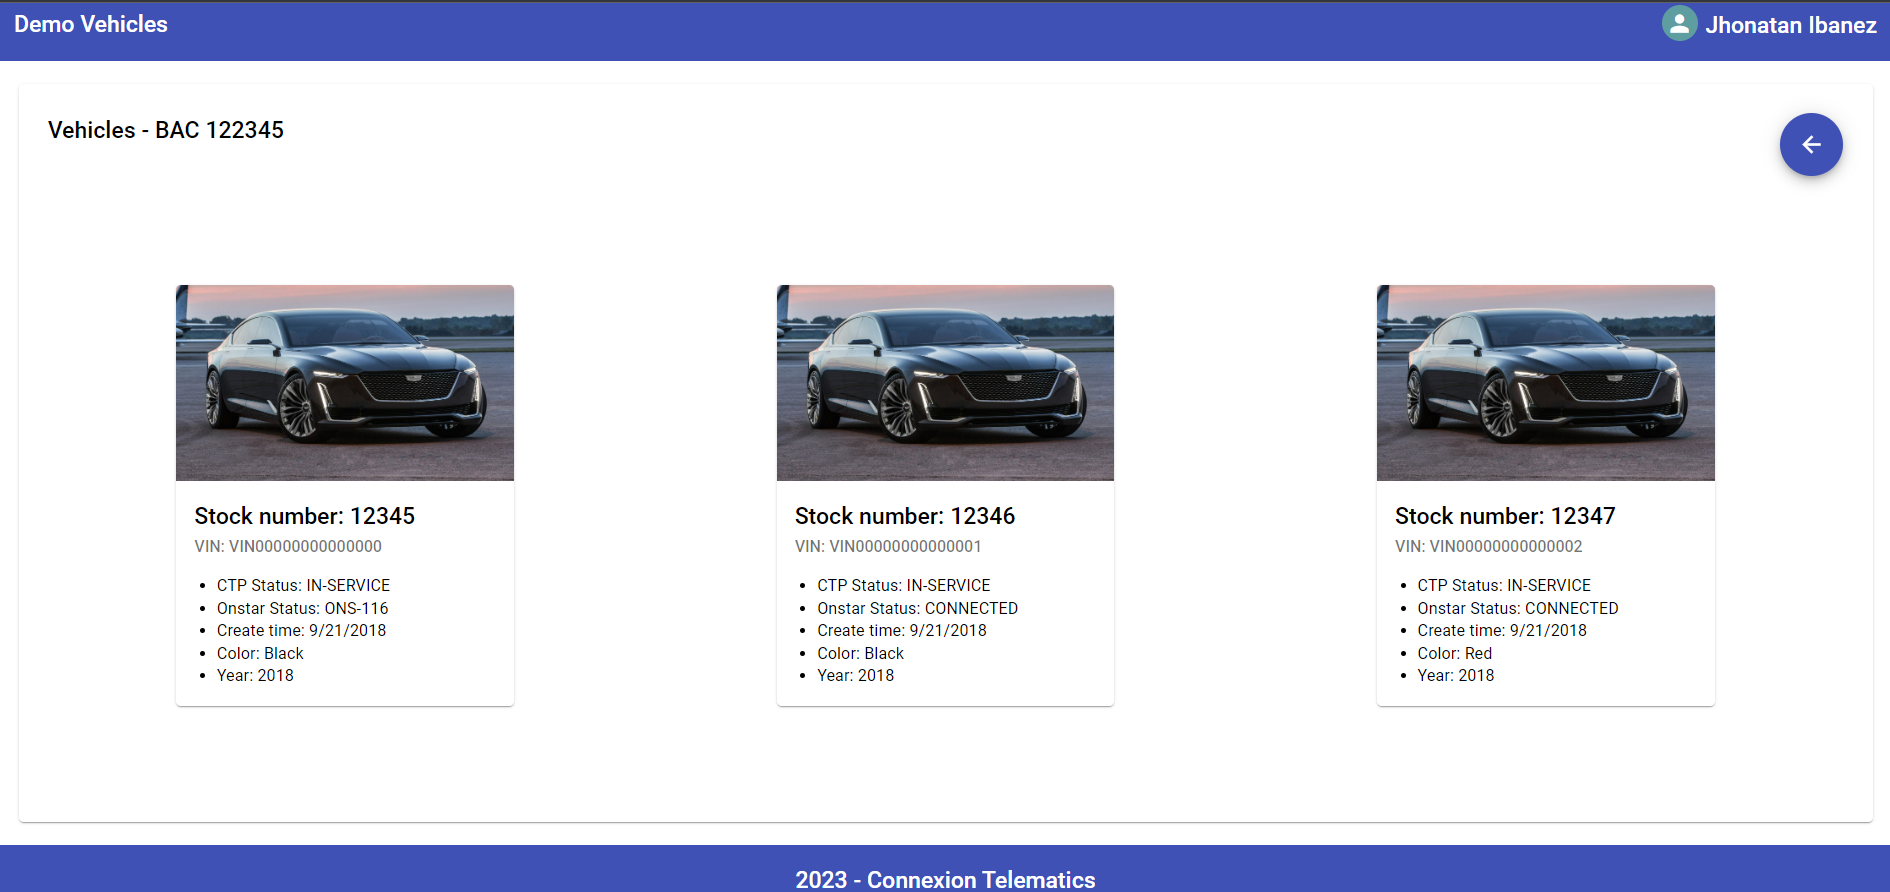The height and width of the screenshot is (892, 1890).
Task: Select the car image for stock 12345
Action: pos(345,383)
